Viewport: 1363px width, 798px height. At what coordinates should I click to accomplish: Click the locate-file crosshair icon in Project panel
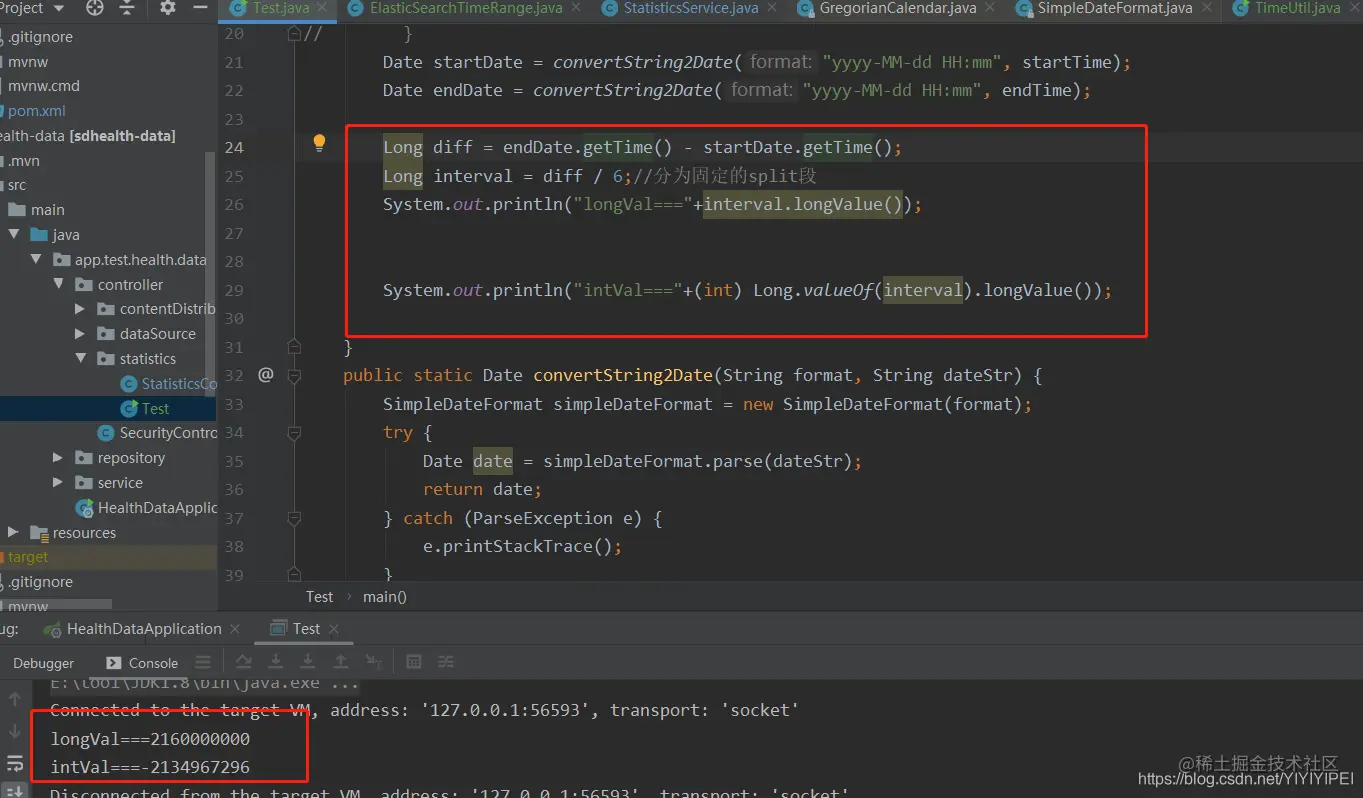click(95, 8)
